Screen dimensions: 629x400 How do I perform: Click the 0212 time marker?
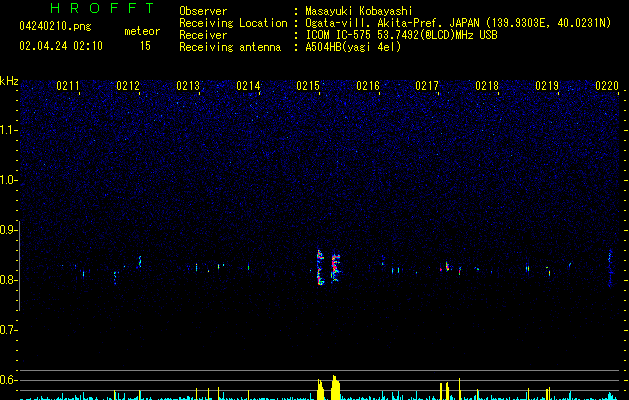point(128,86)
